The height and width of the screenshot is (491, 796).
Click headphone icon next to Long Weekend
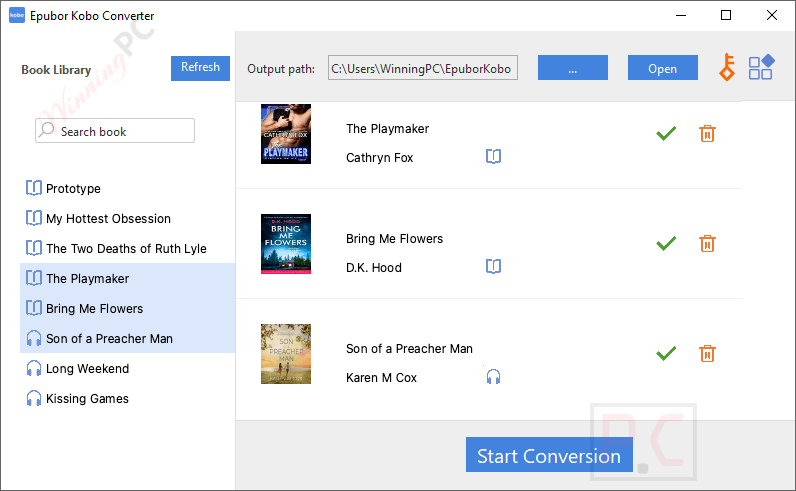click(34, 368)
